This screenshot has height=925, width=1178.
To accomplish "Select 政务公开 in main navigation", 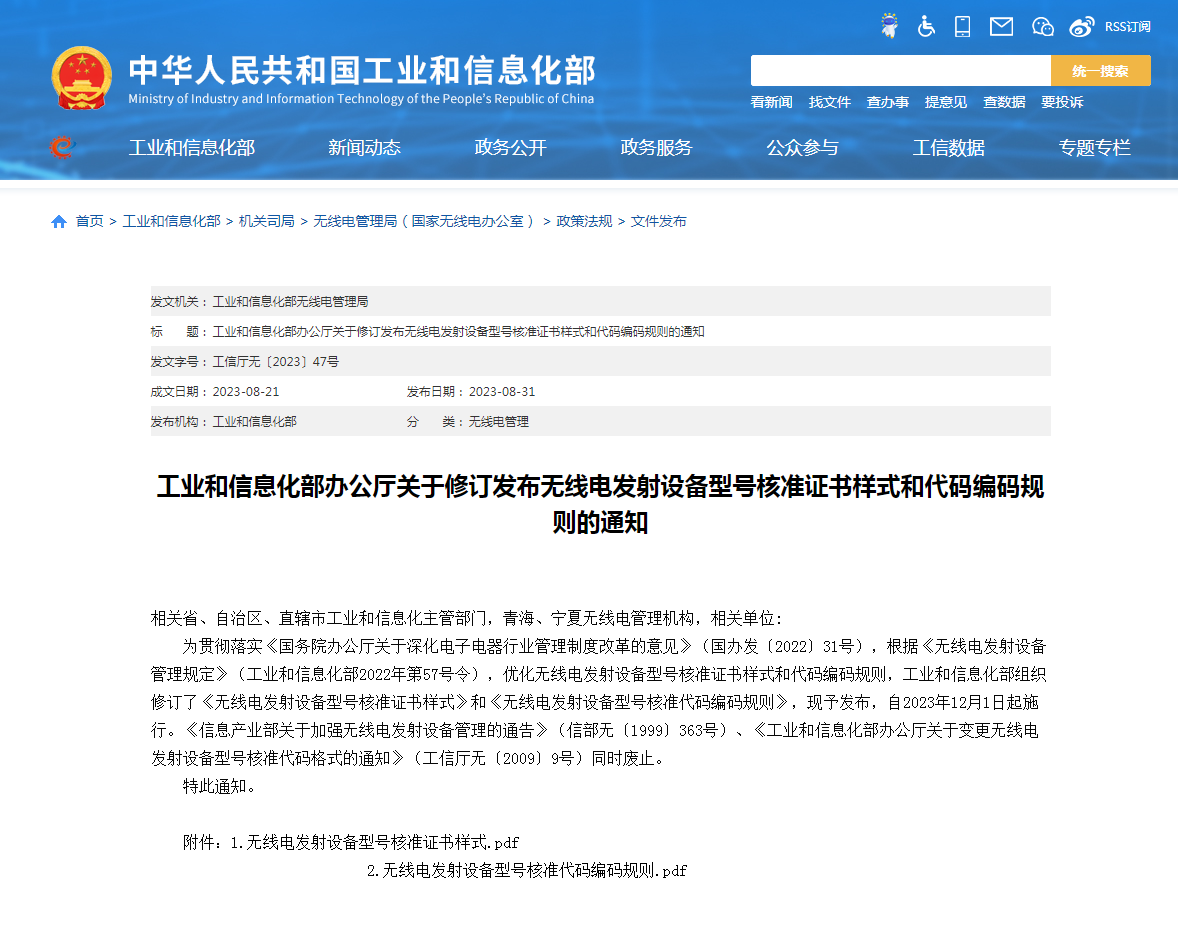I will (510, 148).
